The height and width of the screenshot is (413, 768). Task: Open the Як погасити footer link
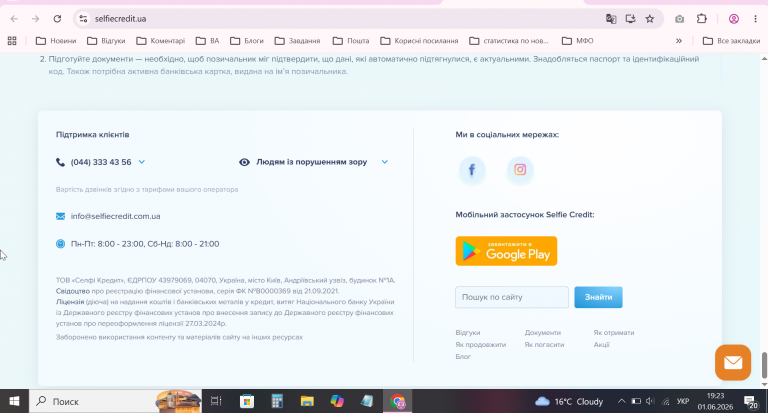tap(544, 344)
